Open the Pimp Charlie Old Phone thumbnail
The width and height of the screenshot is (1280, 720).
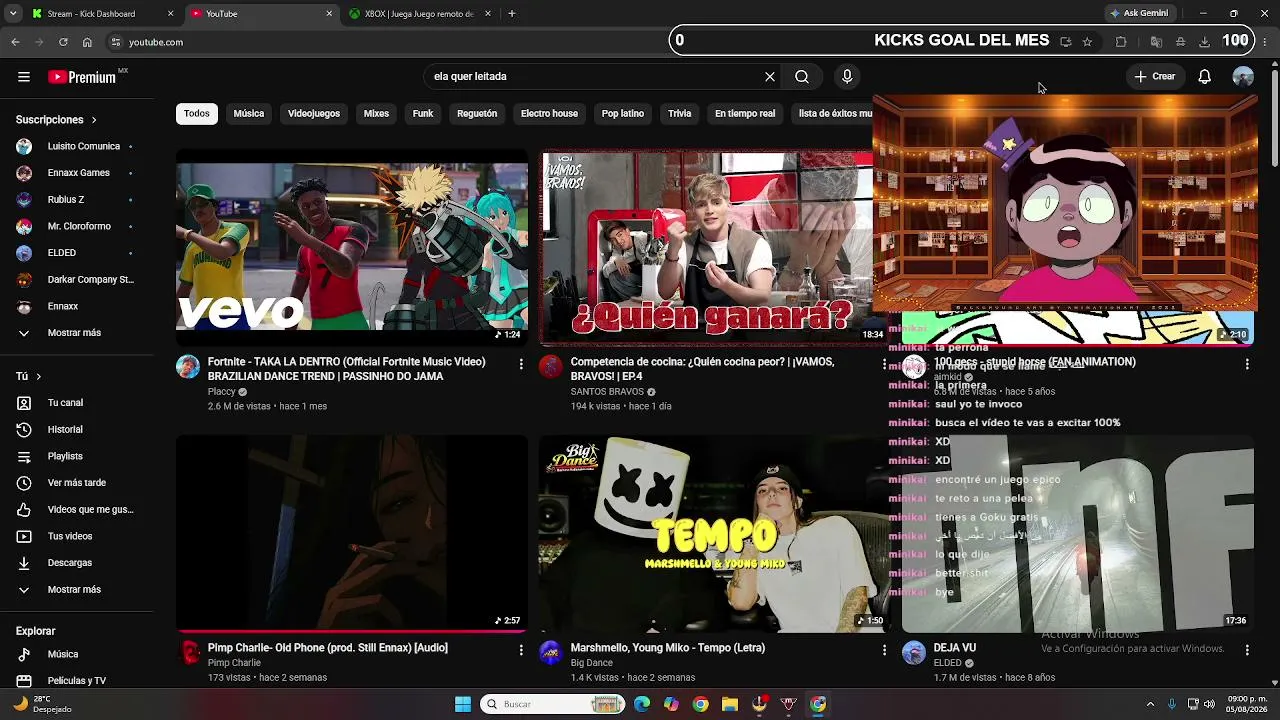[352, 532]
